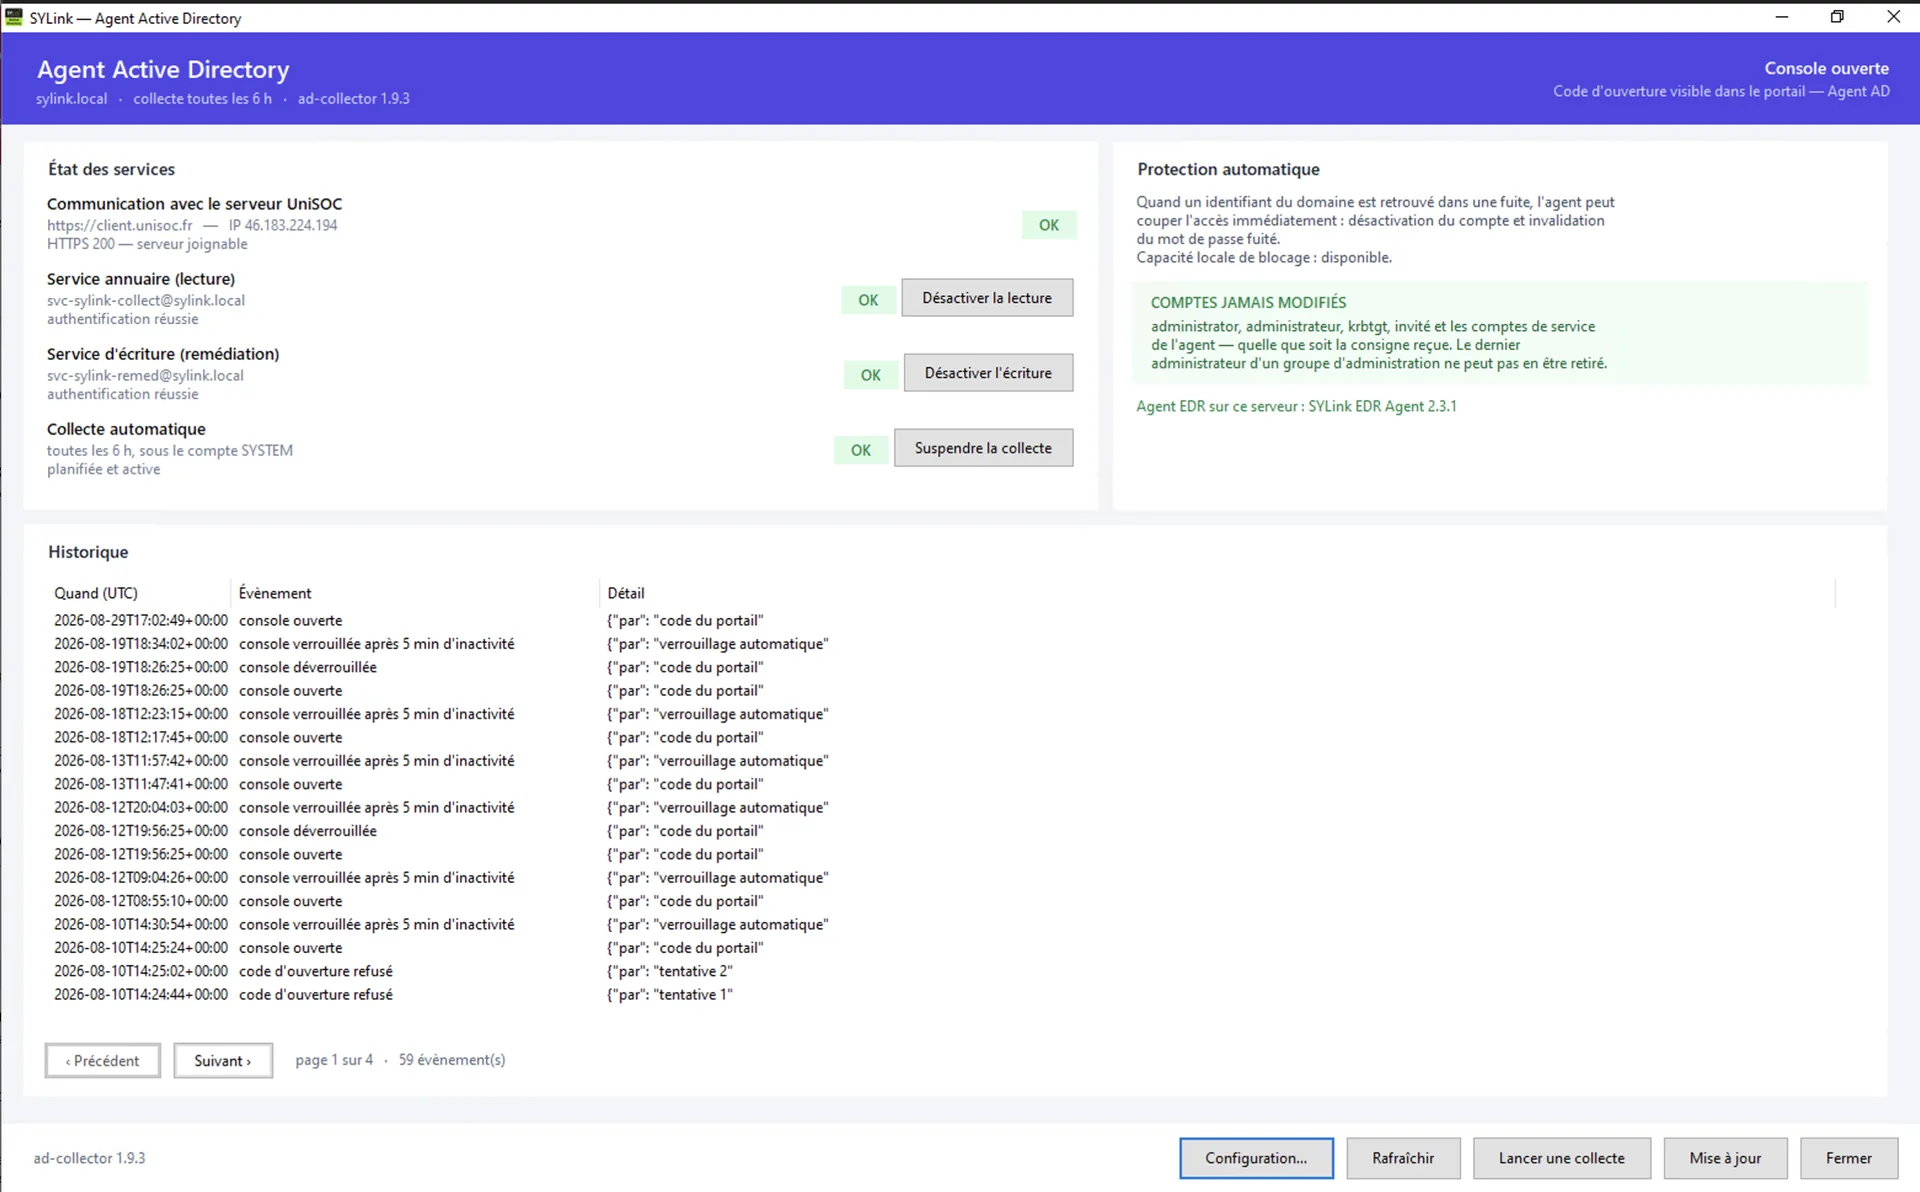
Task: Click the OK badge for UniSOC server communication
Action: [x=1049, y=225]
